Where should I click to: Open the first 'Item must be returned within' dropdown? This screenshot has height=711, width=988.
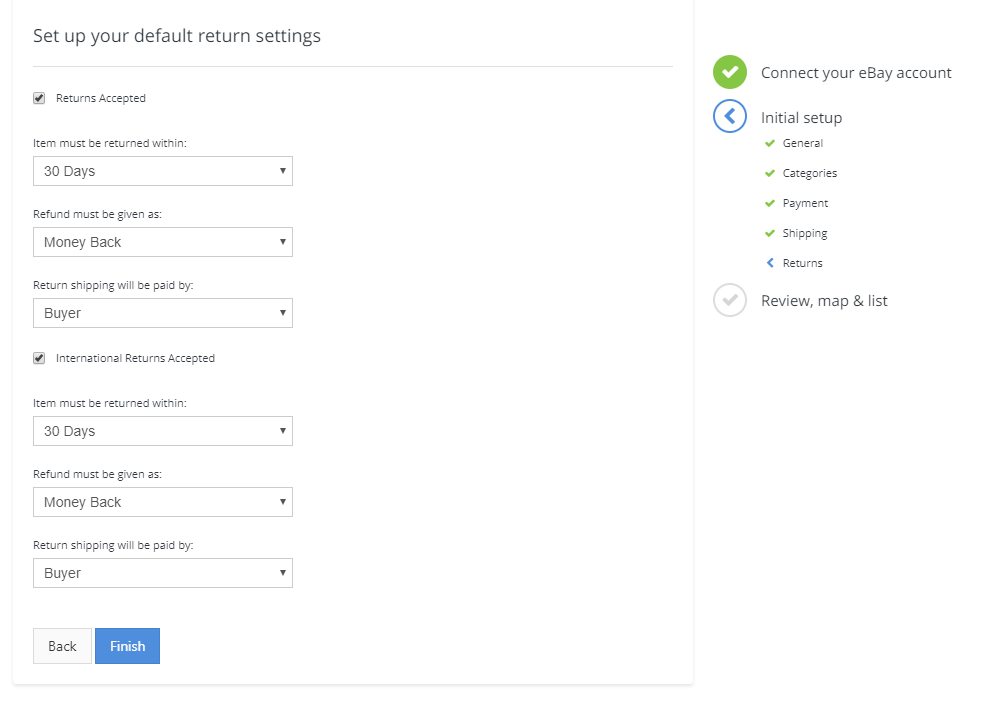pos(162,171)
